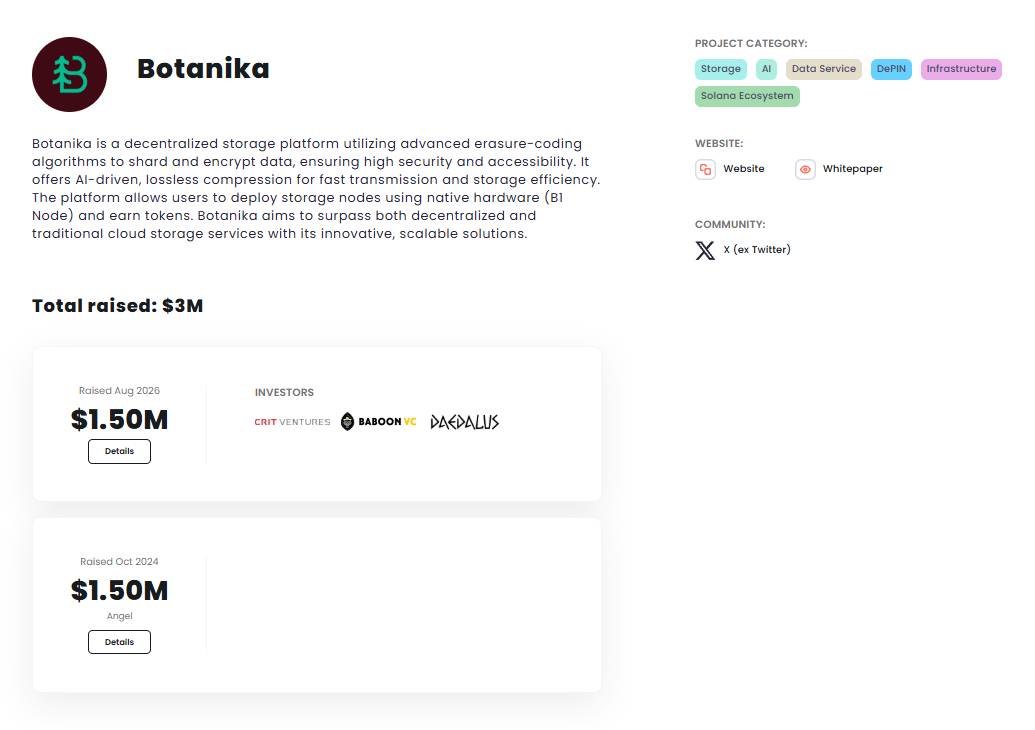Open the Website link icon

pyautogui.click(x=705, y=170)
